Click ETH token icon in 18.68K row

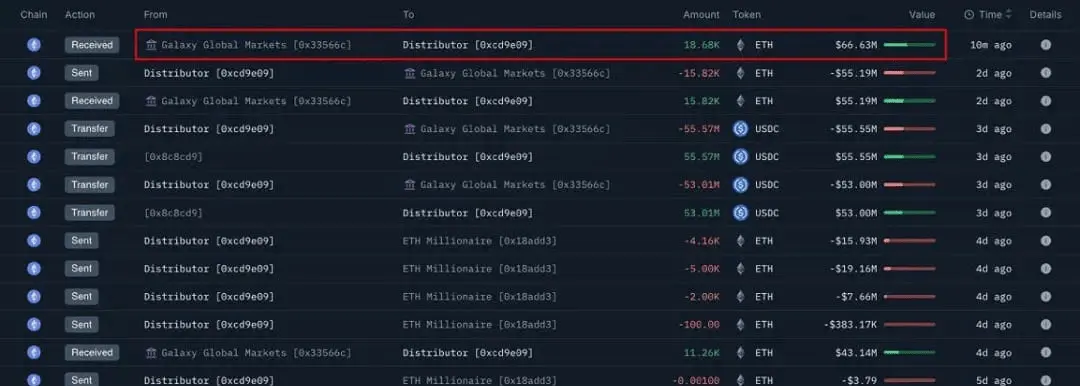pyautogui.click(x=740, y=45)
